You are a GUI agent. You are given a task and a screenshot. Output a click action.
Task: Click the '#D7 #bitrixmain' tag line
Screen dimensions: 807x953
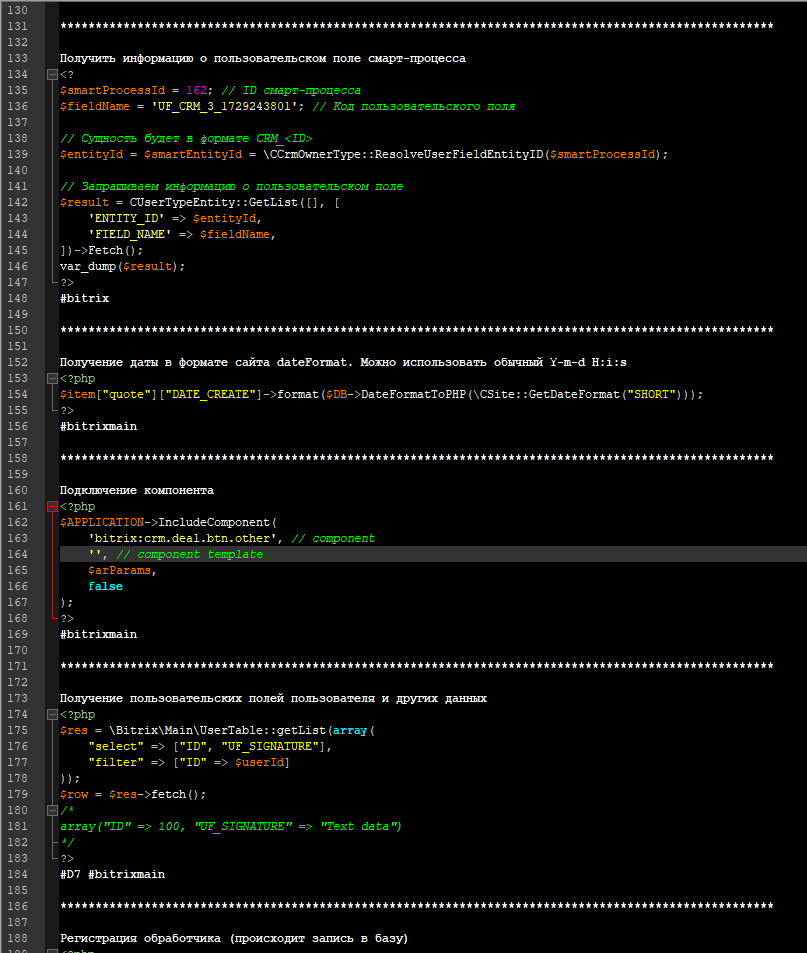coord(112,874)
